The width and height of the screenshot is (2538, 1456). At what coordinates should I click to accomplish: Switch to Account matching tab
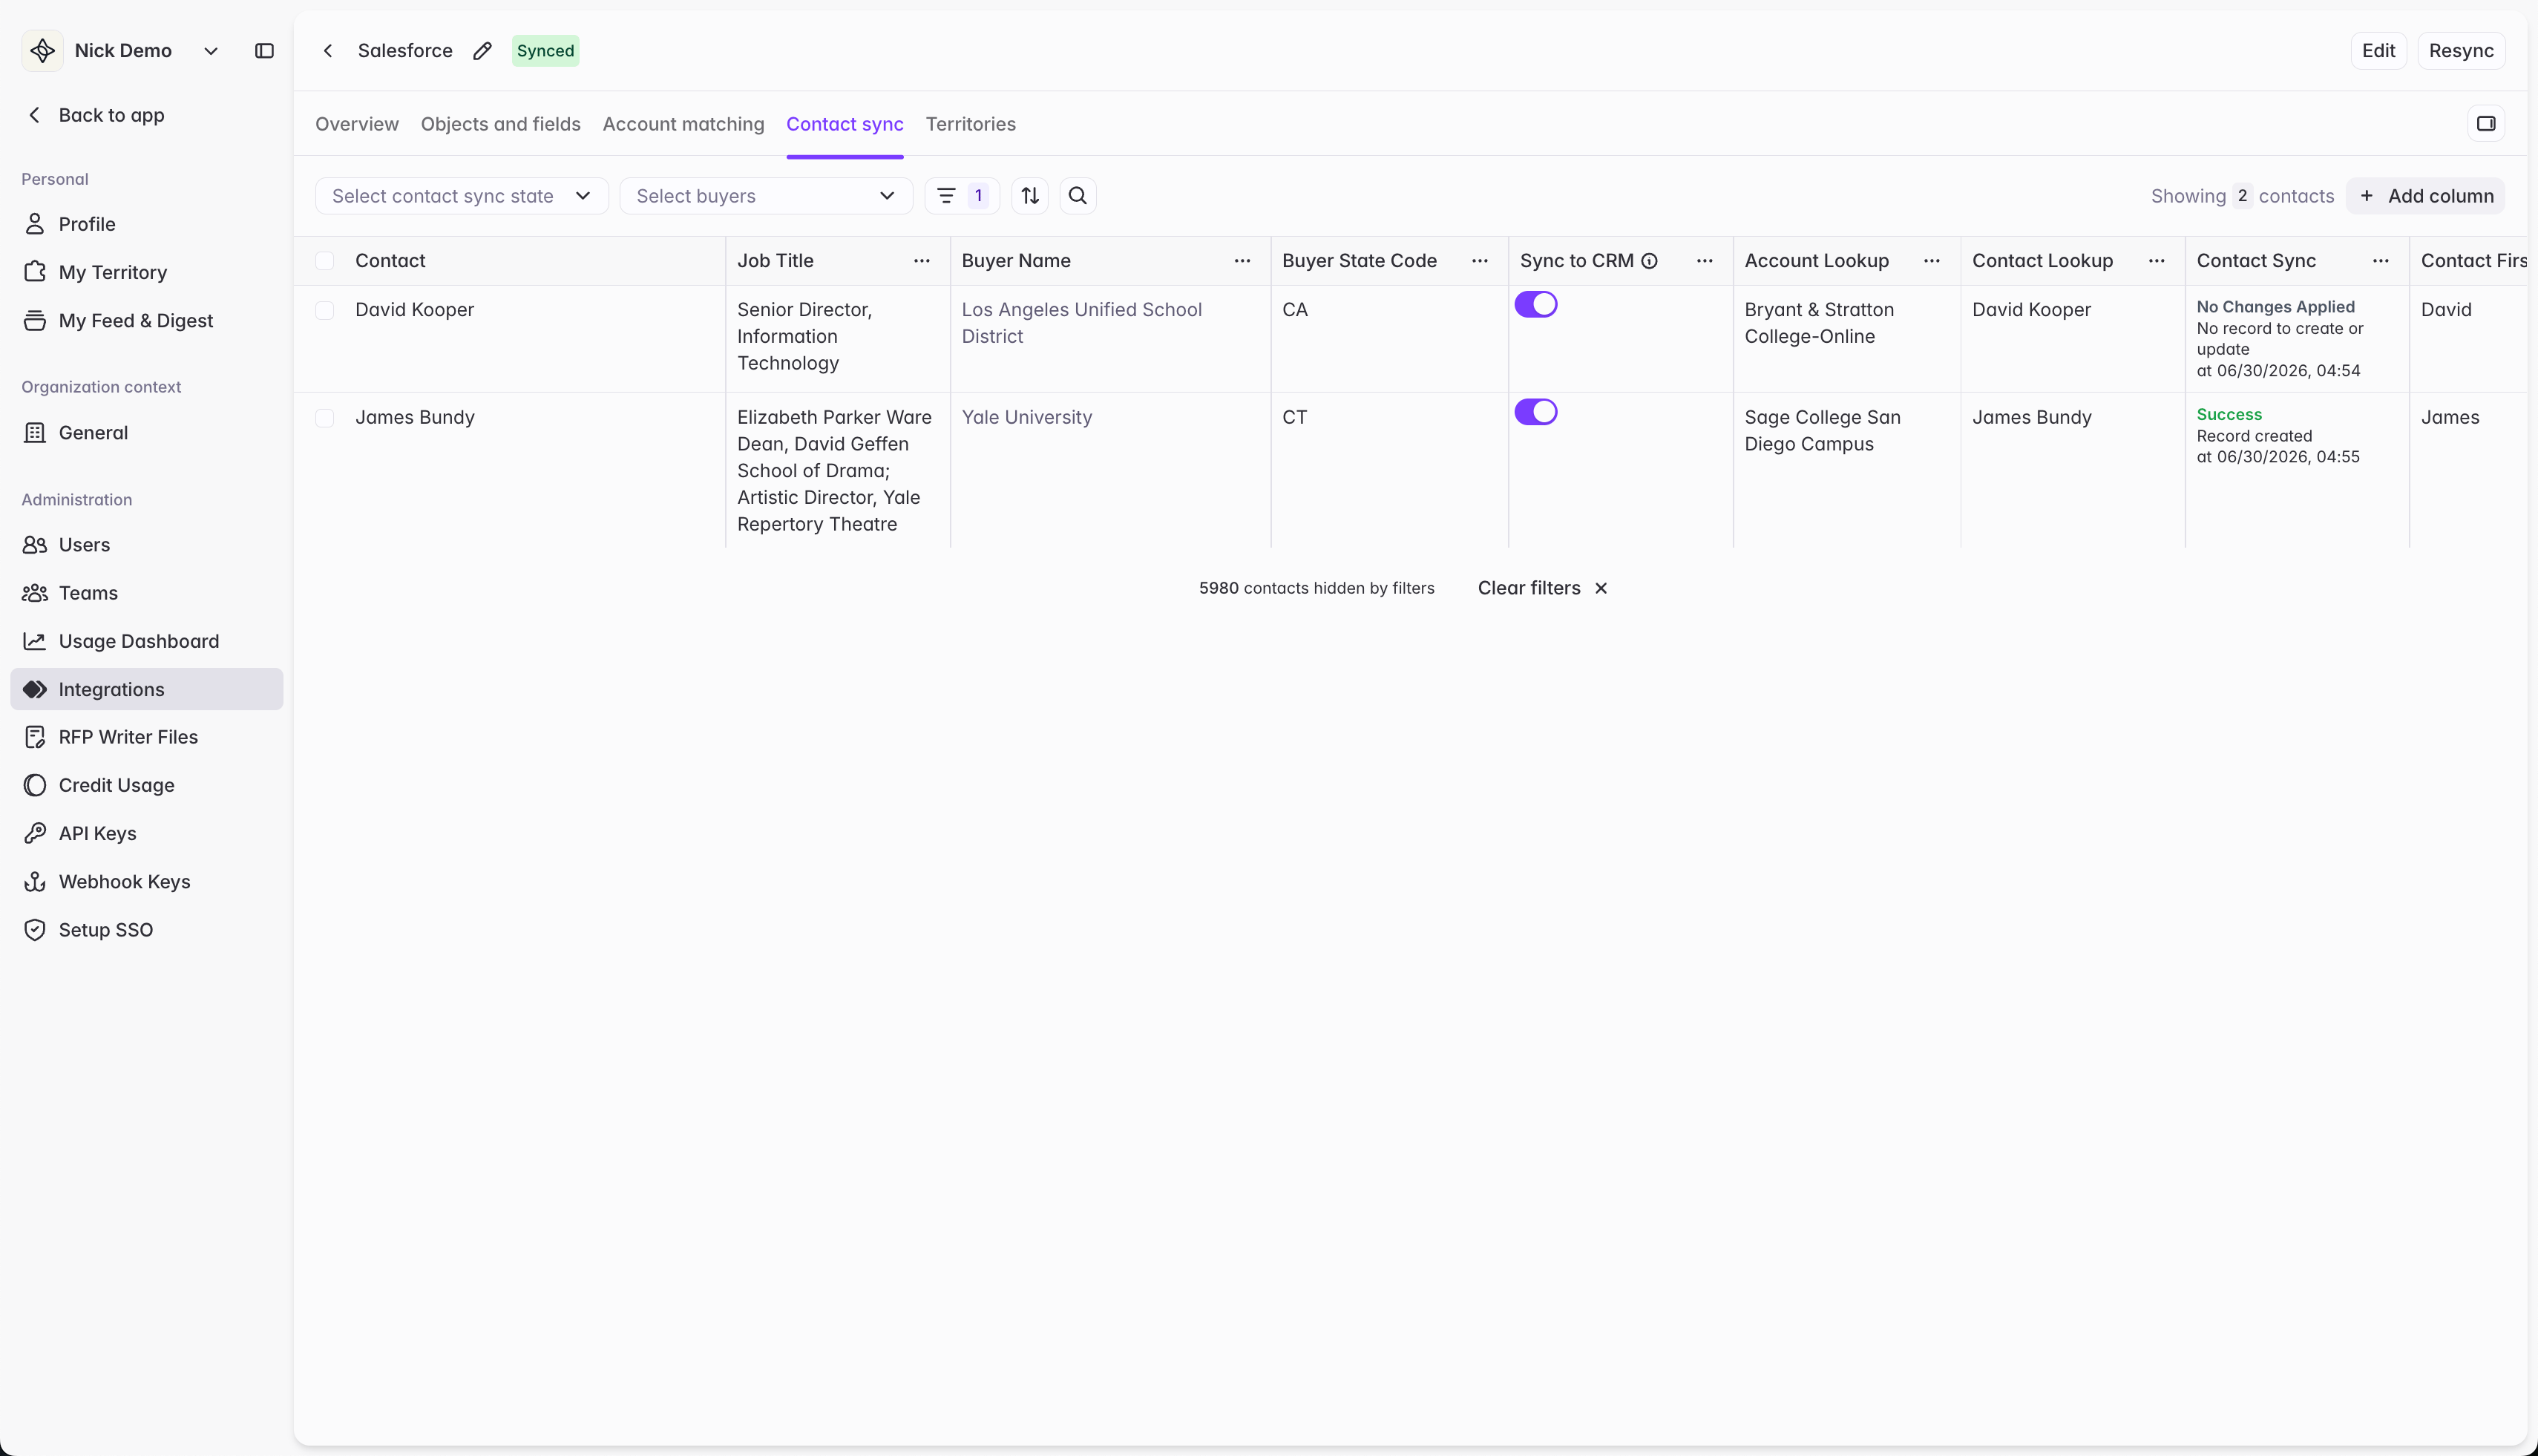tap(683, 124)
